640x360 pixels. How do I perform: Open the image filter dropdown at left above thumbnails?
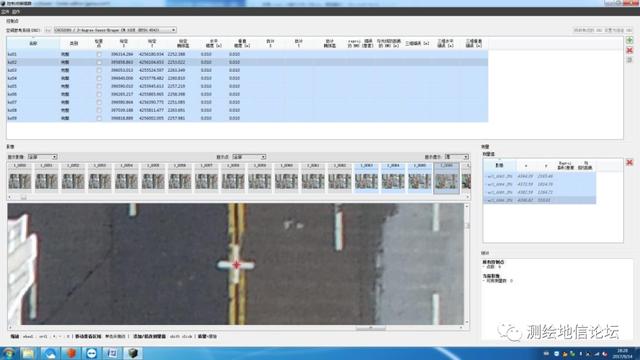pos(42,157)
